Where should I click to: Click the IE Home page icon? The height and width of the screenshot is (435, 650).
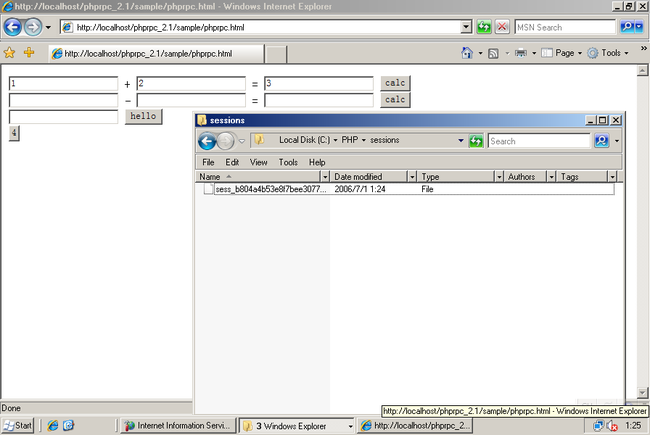point(467,53)
